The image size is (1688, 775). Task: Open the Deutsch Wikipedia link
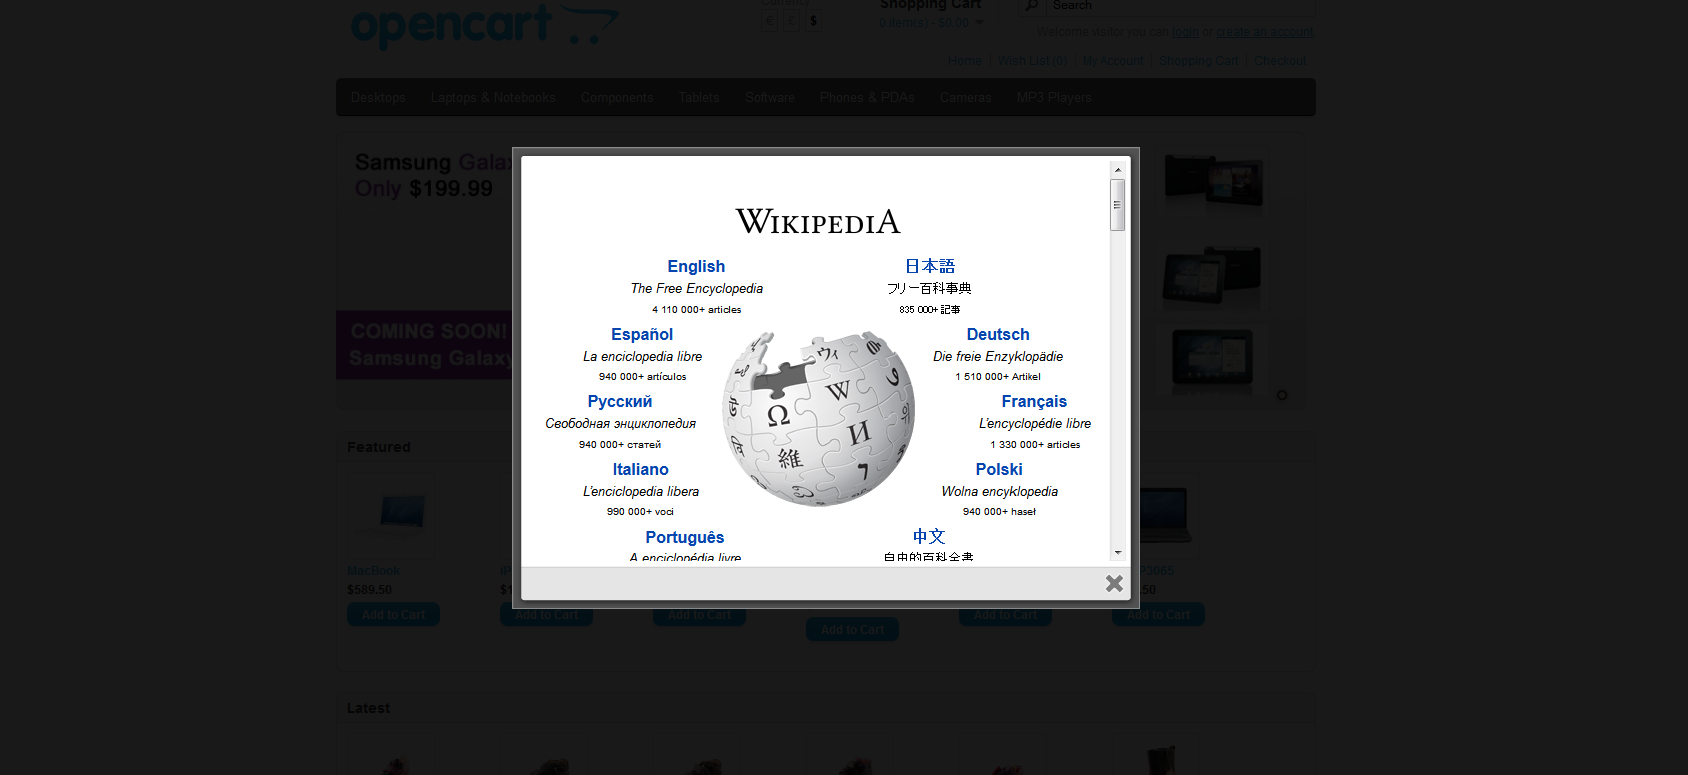click(x=998, y=334)
